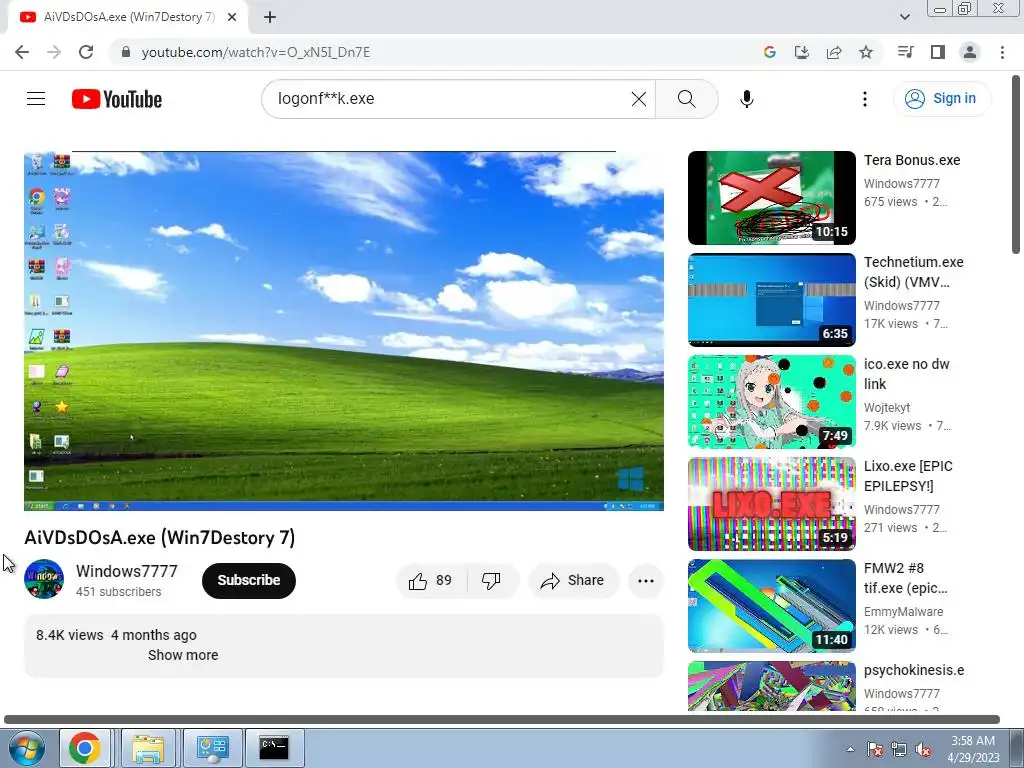Show hidden tray icons arrow
The height and width of the screenshot is (768, 1024).
click(850, 749)
